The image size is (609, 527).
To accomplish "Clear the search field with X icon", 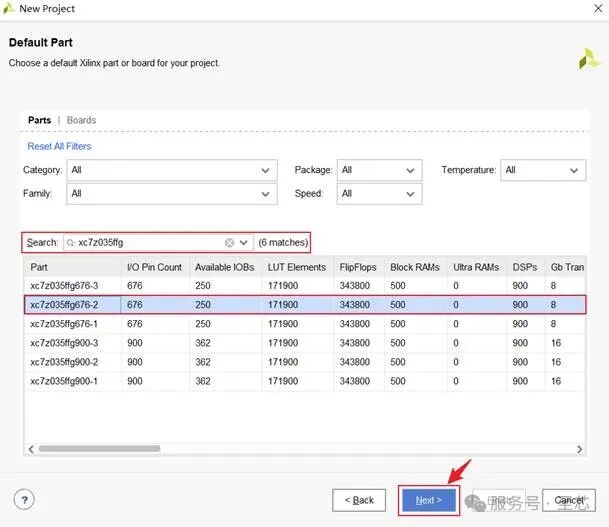I will pos(229,242).
